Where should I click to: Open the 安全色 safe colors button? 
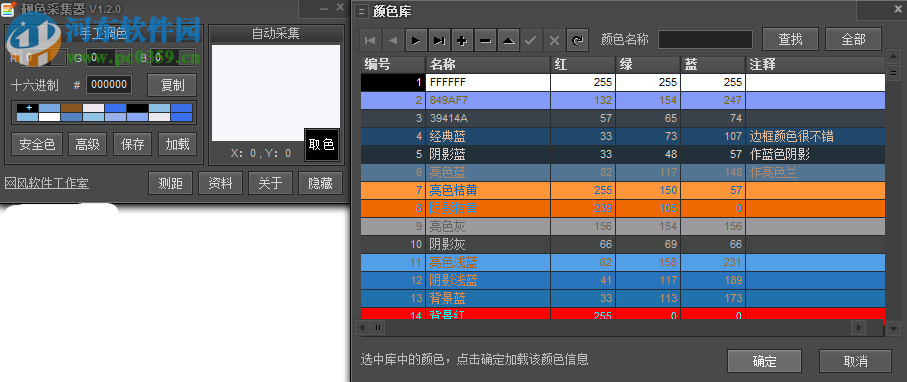(37, 144)
